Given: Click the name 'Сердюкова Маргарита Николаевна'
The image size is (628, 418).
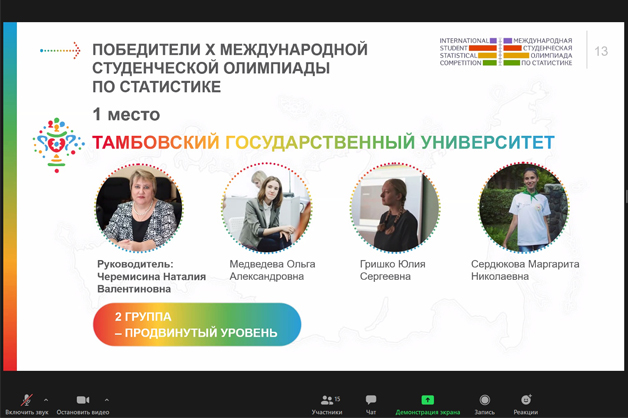Looking at the screenshot, I should 525,270.
